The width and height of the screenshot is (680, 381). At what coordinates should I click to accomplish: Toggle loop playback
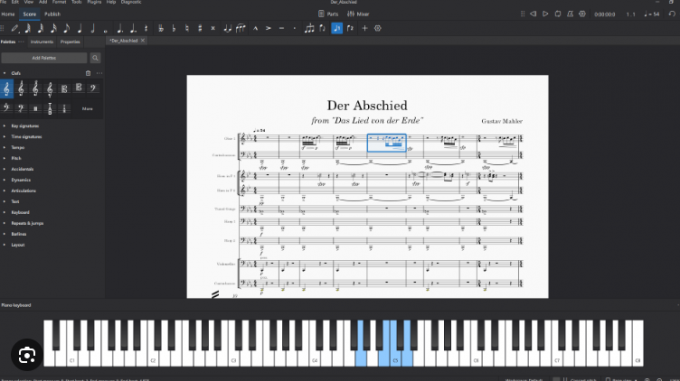click(558, 14)
